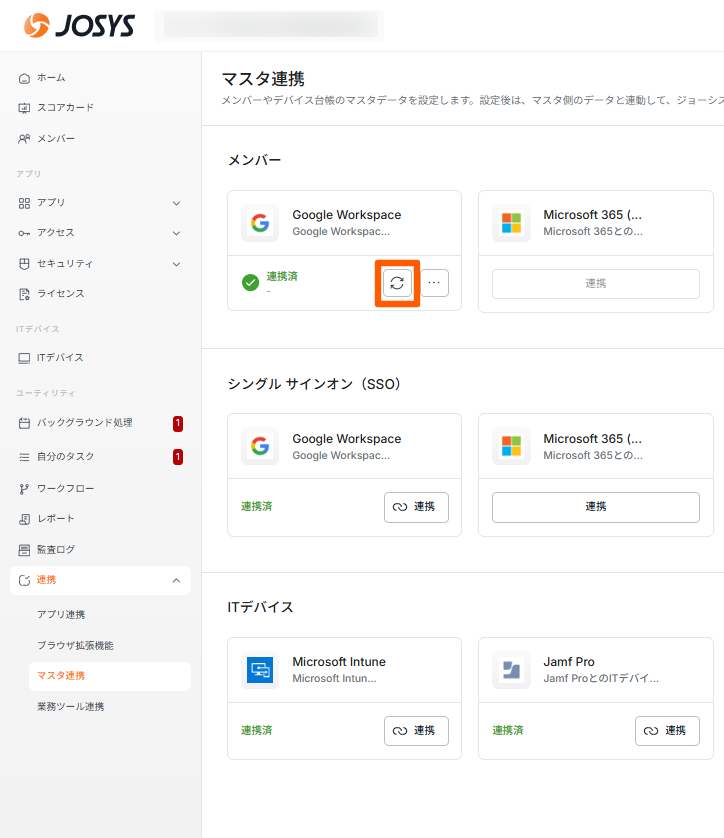Expand the アクセス sidebar section
This screenshot has width=724, height=838.
(176, 233)
